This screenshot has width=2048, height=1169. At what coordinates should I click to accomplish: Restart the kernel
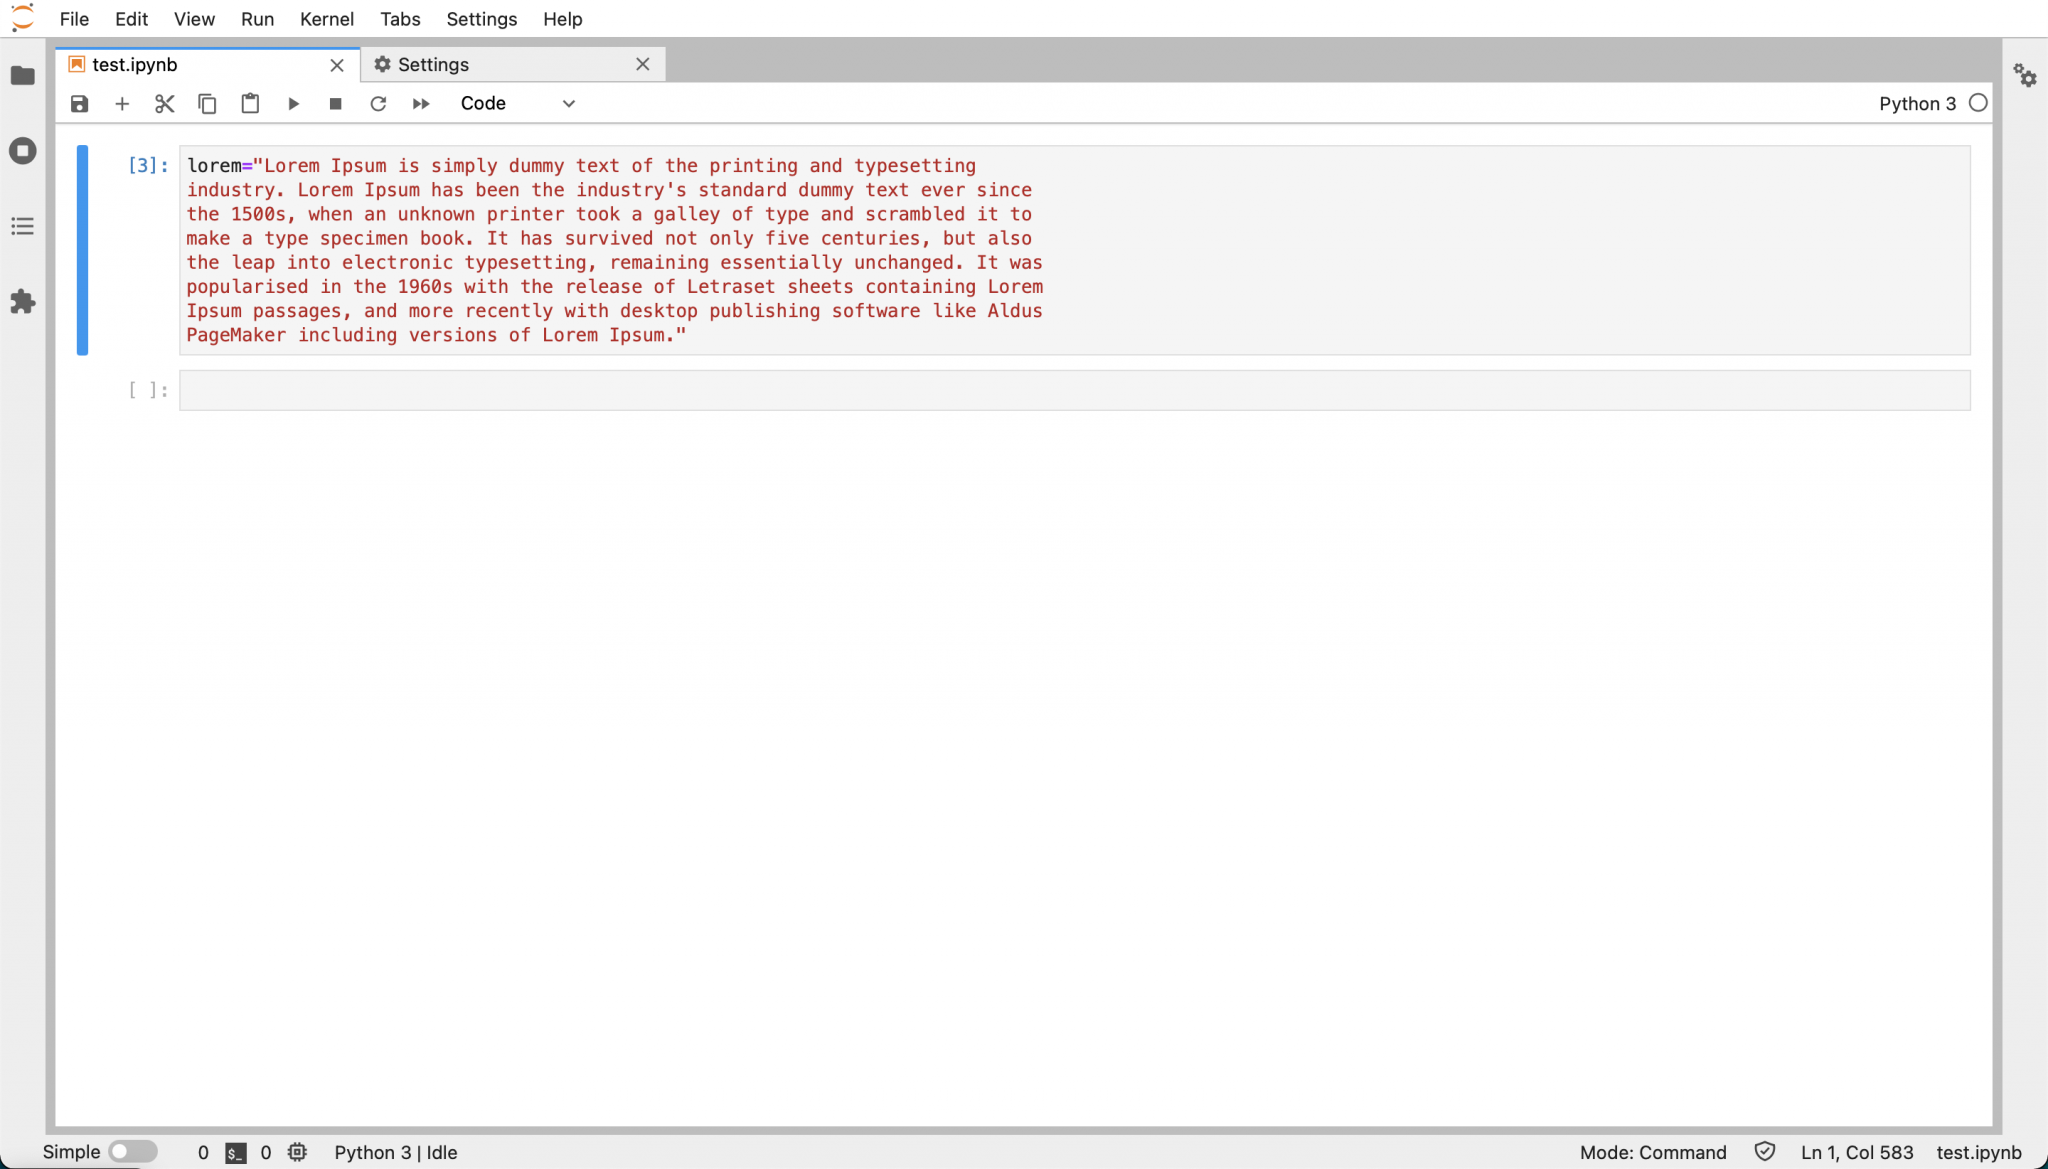point(378,104)
